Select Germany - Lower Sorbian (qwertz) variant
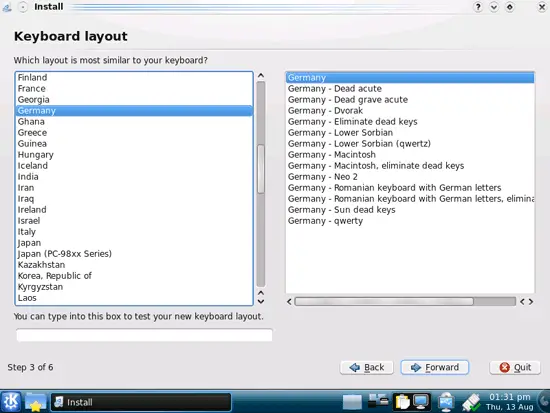This screenshot has width=550, height=413. (x=410, y=144)
